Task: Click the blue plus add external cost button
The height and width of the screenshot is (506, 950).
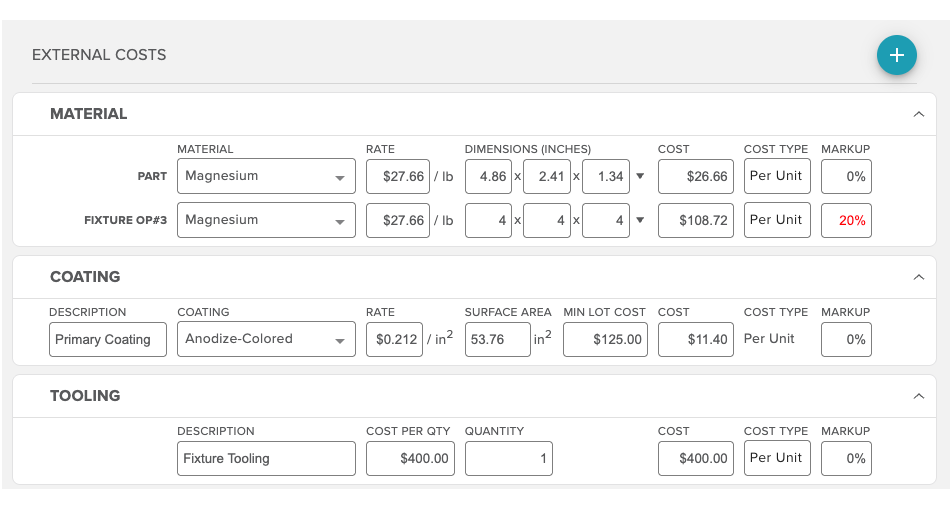Action: (896, 55)
